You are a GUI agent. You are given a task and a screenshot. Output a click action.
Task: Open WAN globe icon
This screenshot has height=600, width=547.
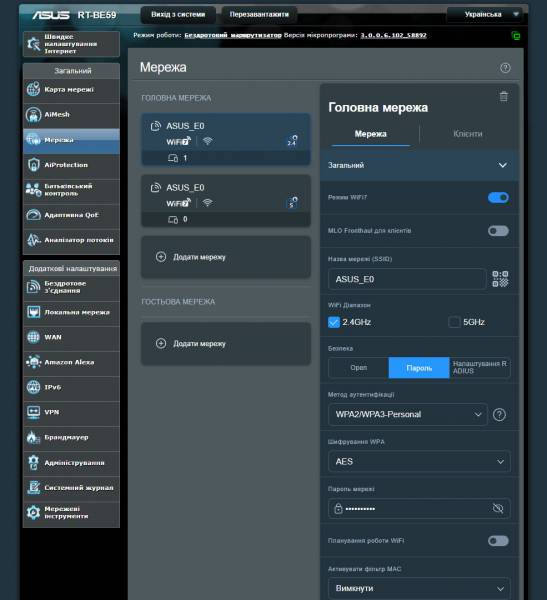point(33,337)
